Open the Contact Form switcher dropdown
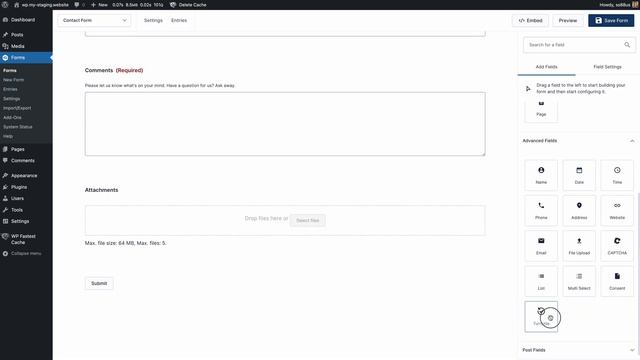The image size is (640, 360). click(x=94, y=20)
